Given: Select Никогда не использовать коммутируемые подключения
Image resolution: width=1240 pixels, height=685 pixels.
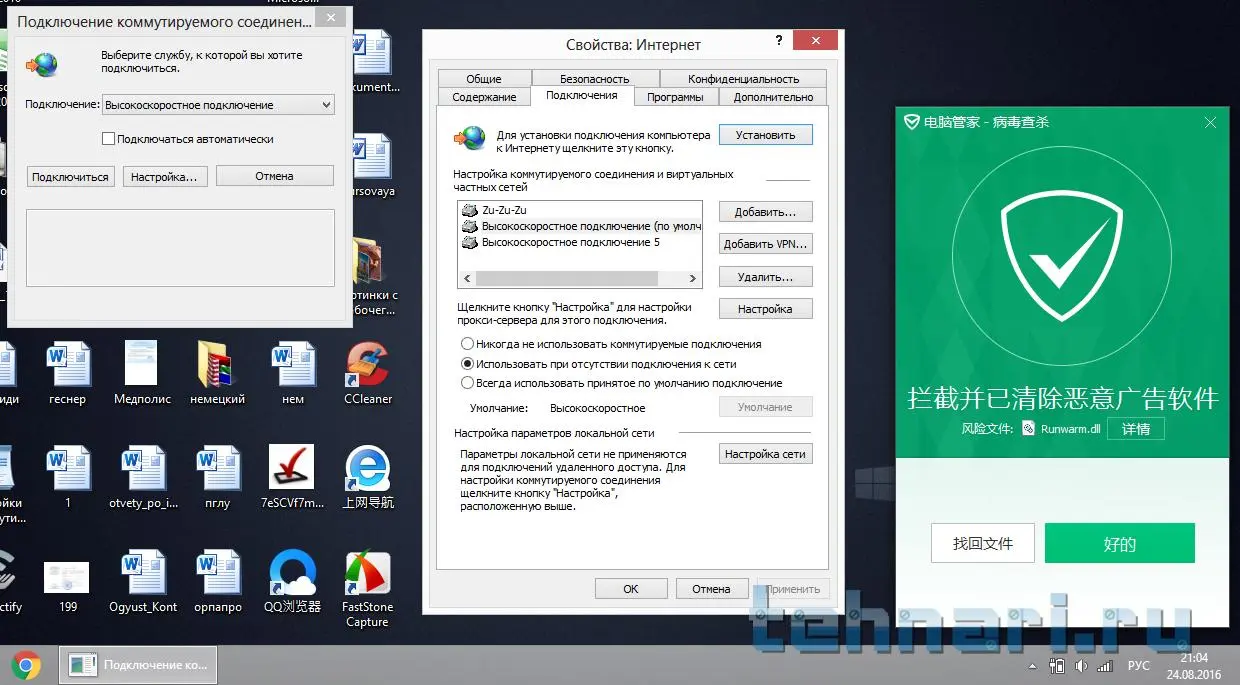Looking at the screenshot, I should tap(467, 344).
